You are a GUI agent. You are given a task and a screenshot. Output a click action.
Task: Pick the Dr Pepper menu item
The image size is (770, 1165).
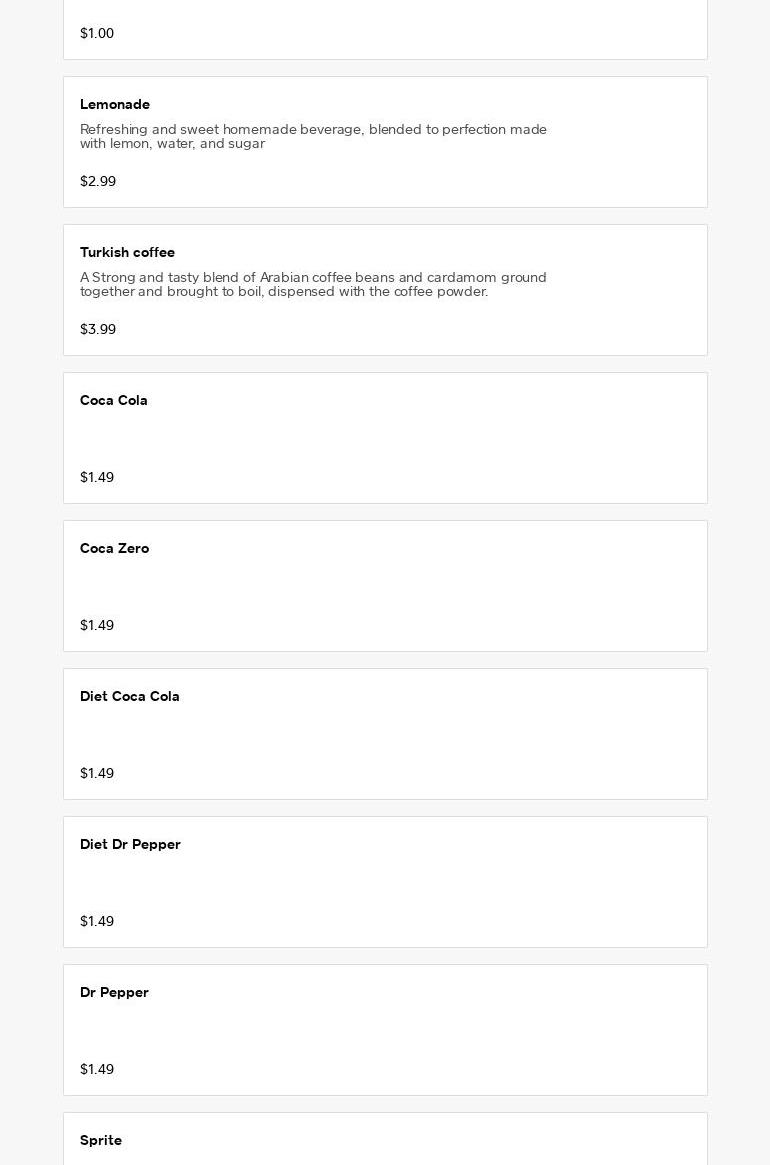coord(385,1030)
